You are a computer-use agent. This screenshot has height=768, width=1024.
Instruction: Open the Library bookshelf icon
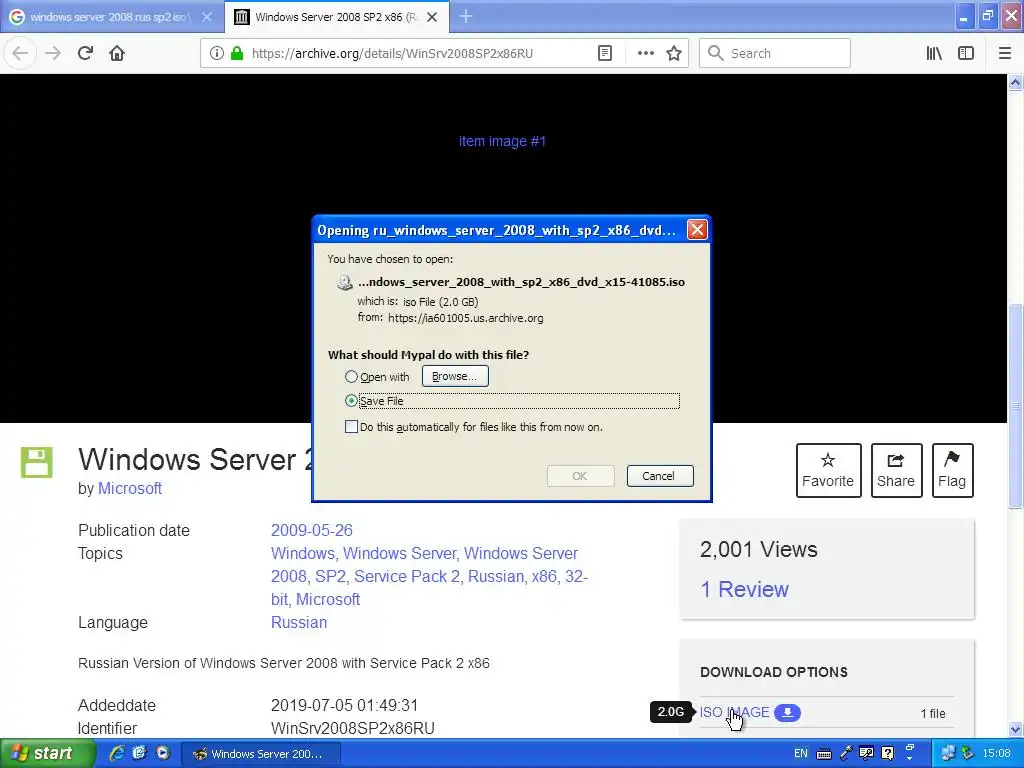934,53
